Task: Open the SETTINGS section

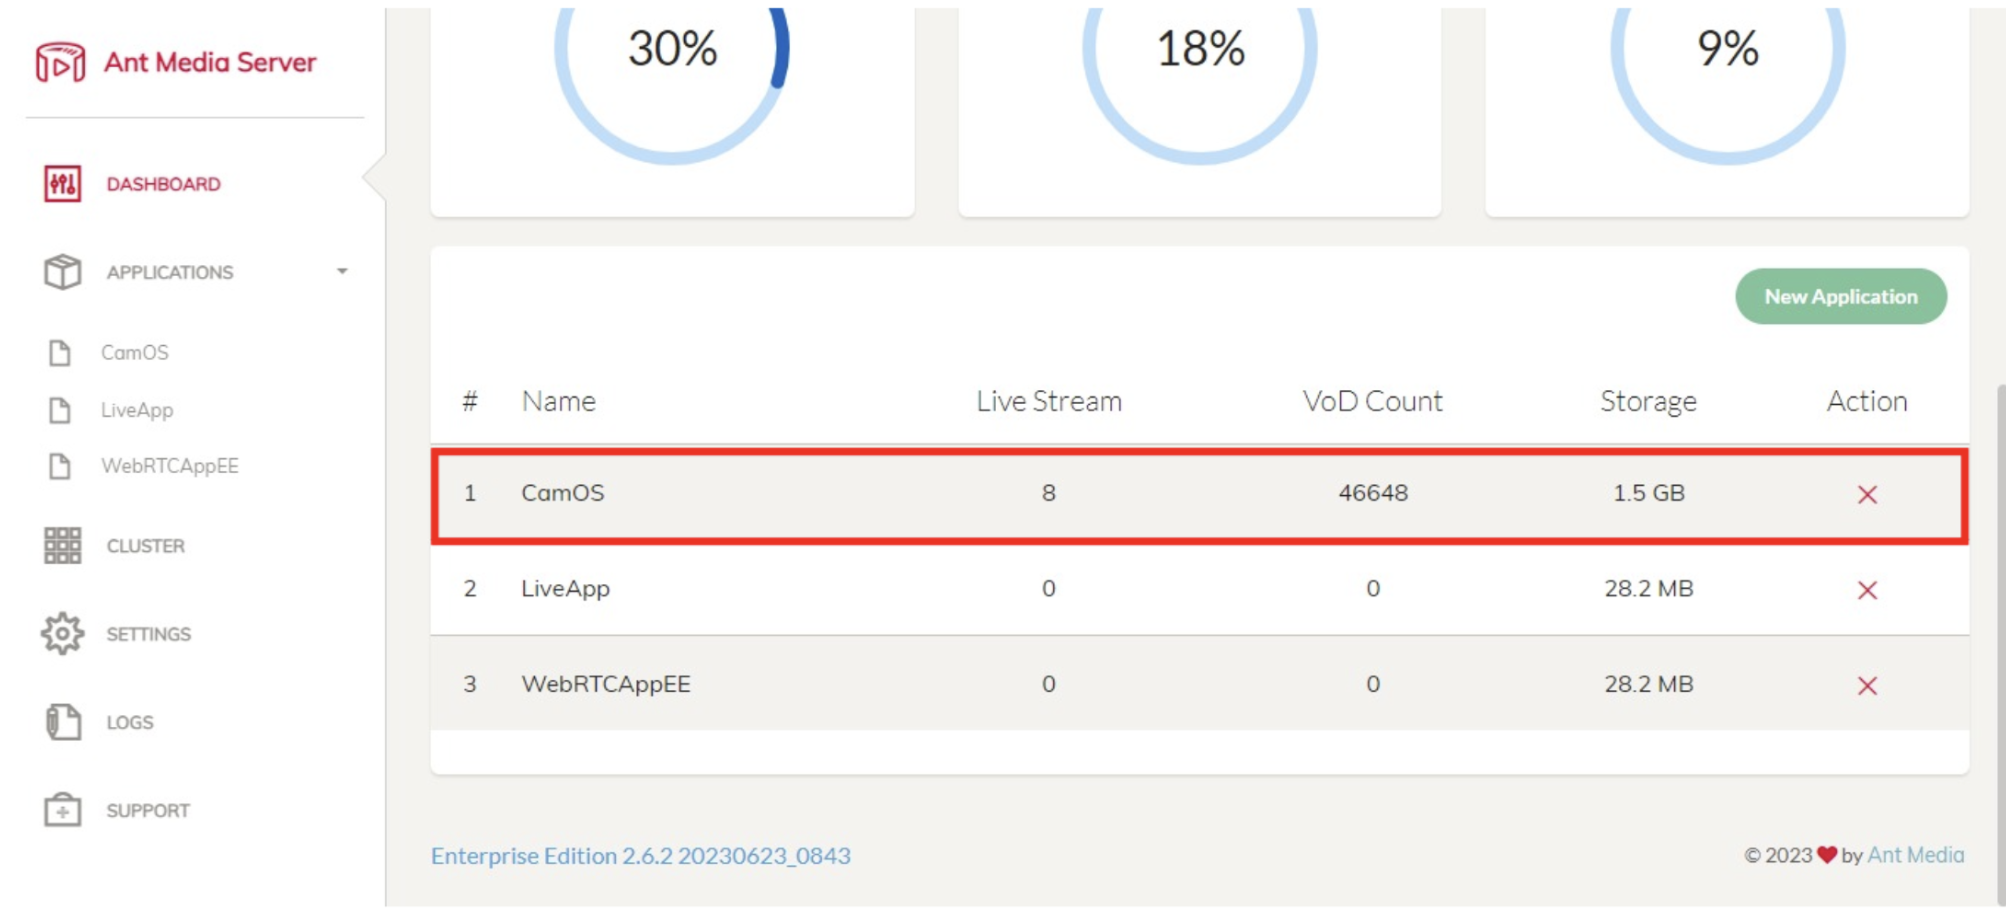Action: point(149,634)
